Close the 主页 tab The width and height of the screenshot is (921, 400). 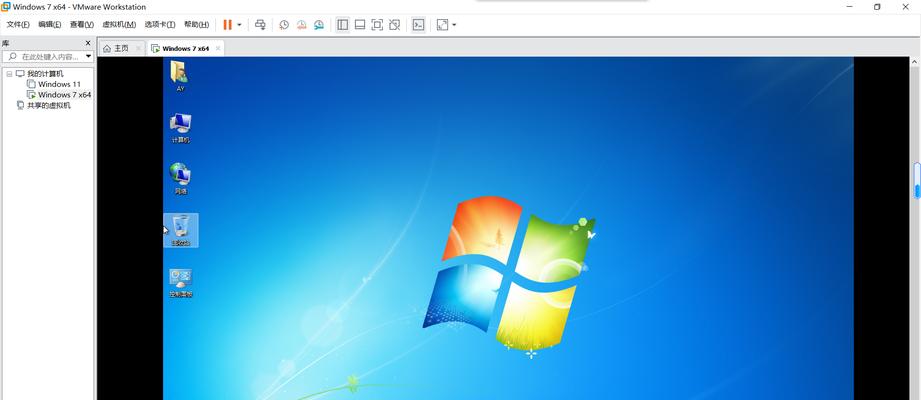[138, 48]
